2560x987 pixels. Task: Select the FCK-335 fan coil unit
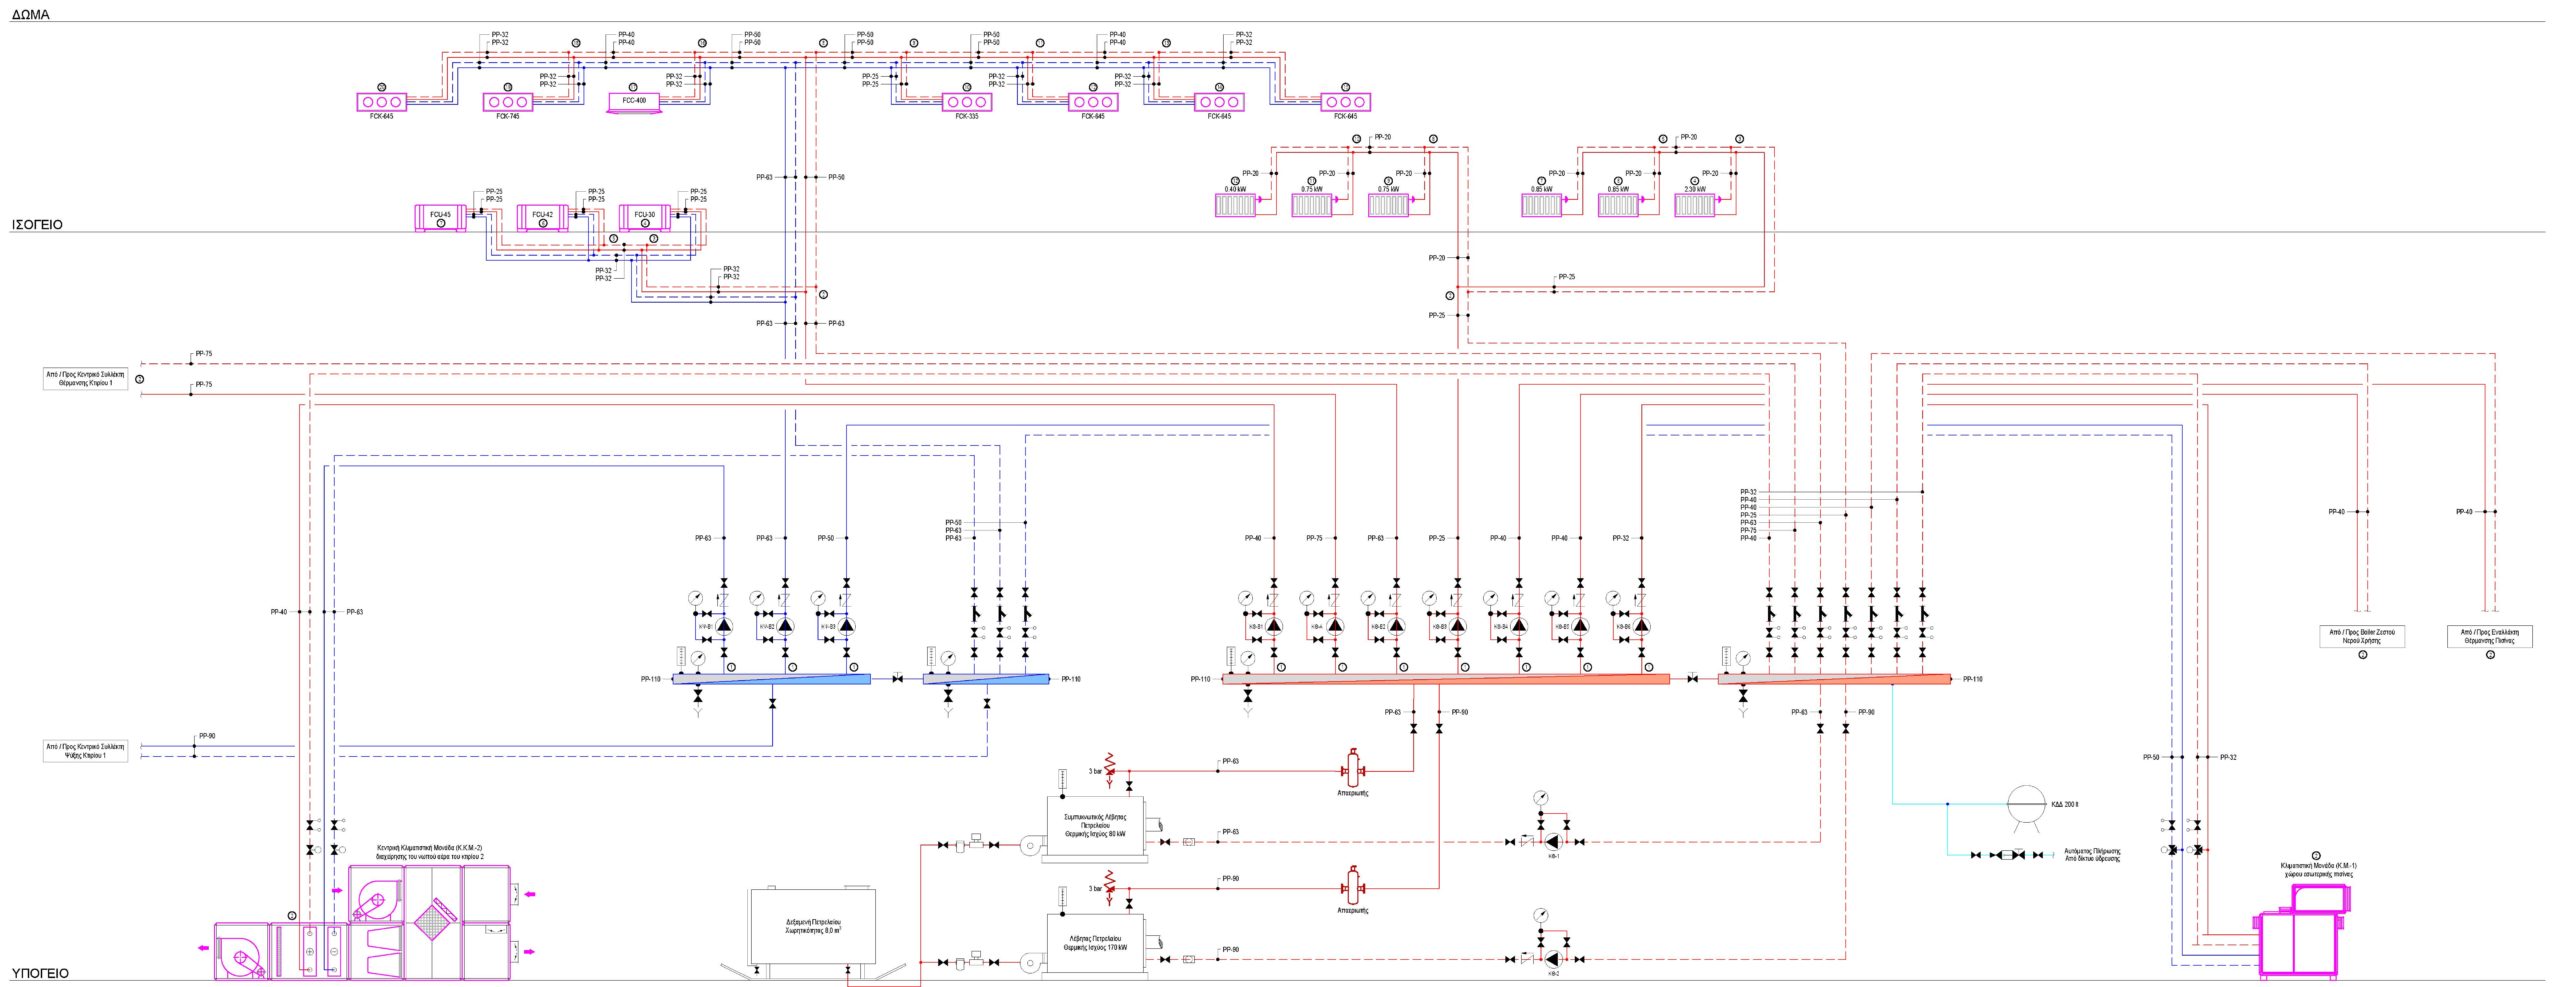click(x=966, y=102)
